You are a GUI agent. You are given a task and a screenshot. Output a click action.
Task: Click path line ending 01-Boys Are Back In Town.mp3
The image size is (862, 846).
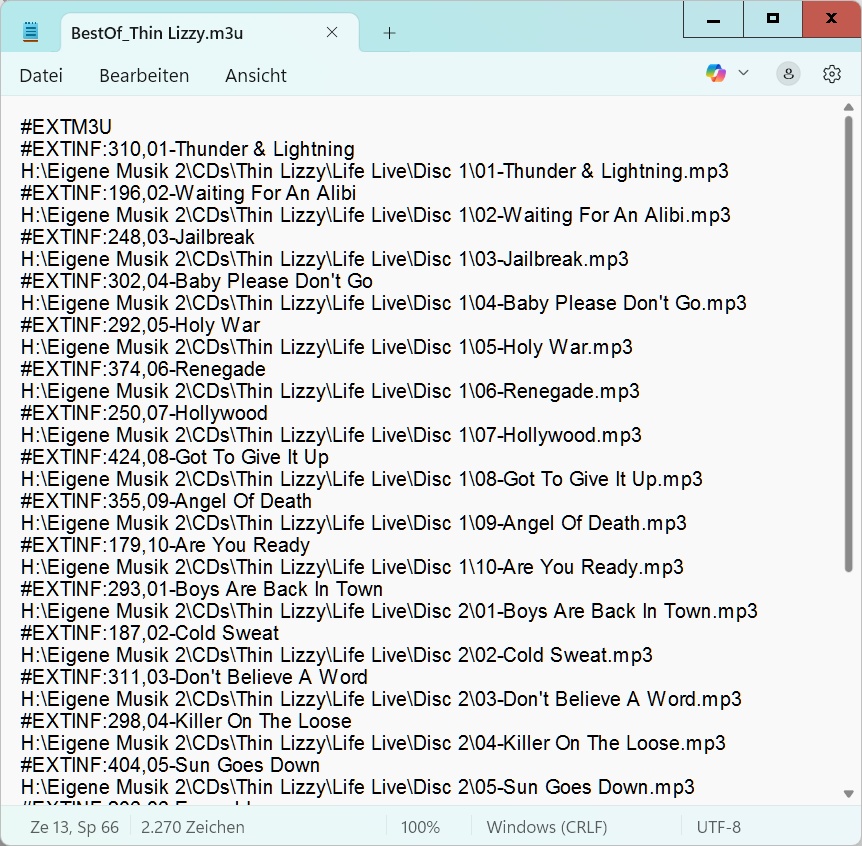[389, 611]
